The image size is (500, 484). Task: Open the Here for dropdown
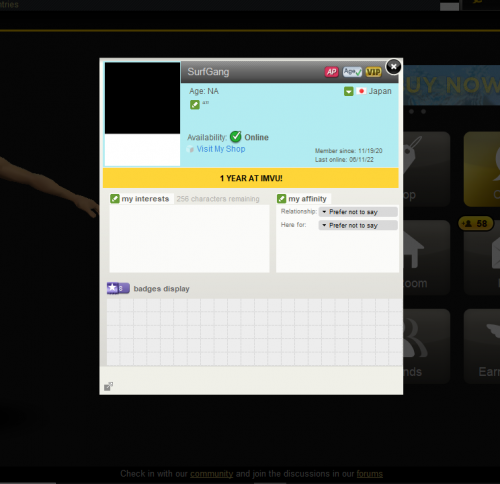coord(358,225)
